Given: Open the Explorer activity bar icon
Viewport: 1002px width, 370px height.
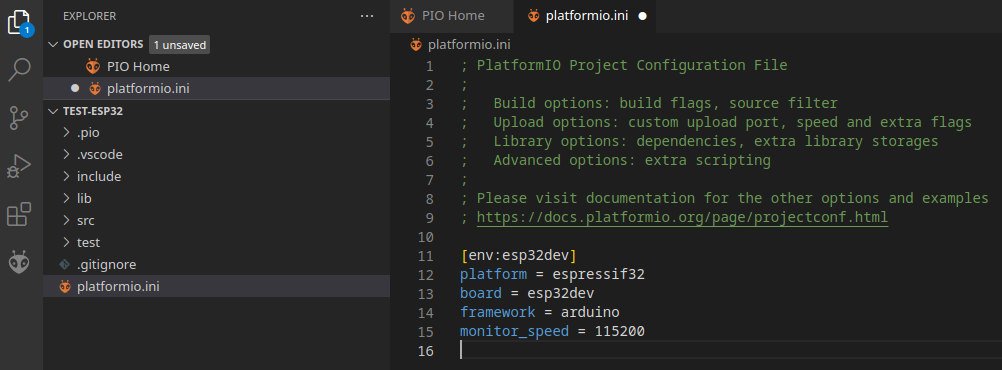Looking at the screenshot, I should (x=20, y=22).
